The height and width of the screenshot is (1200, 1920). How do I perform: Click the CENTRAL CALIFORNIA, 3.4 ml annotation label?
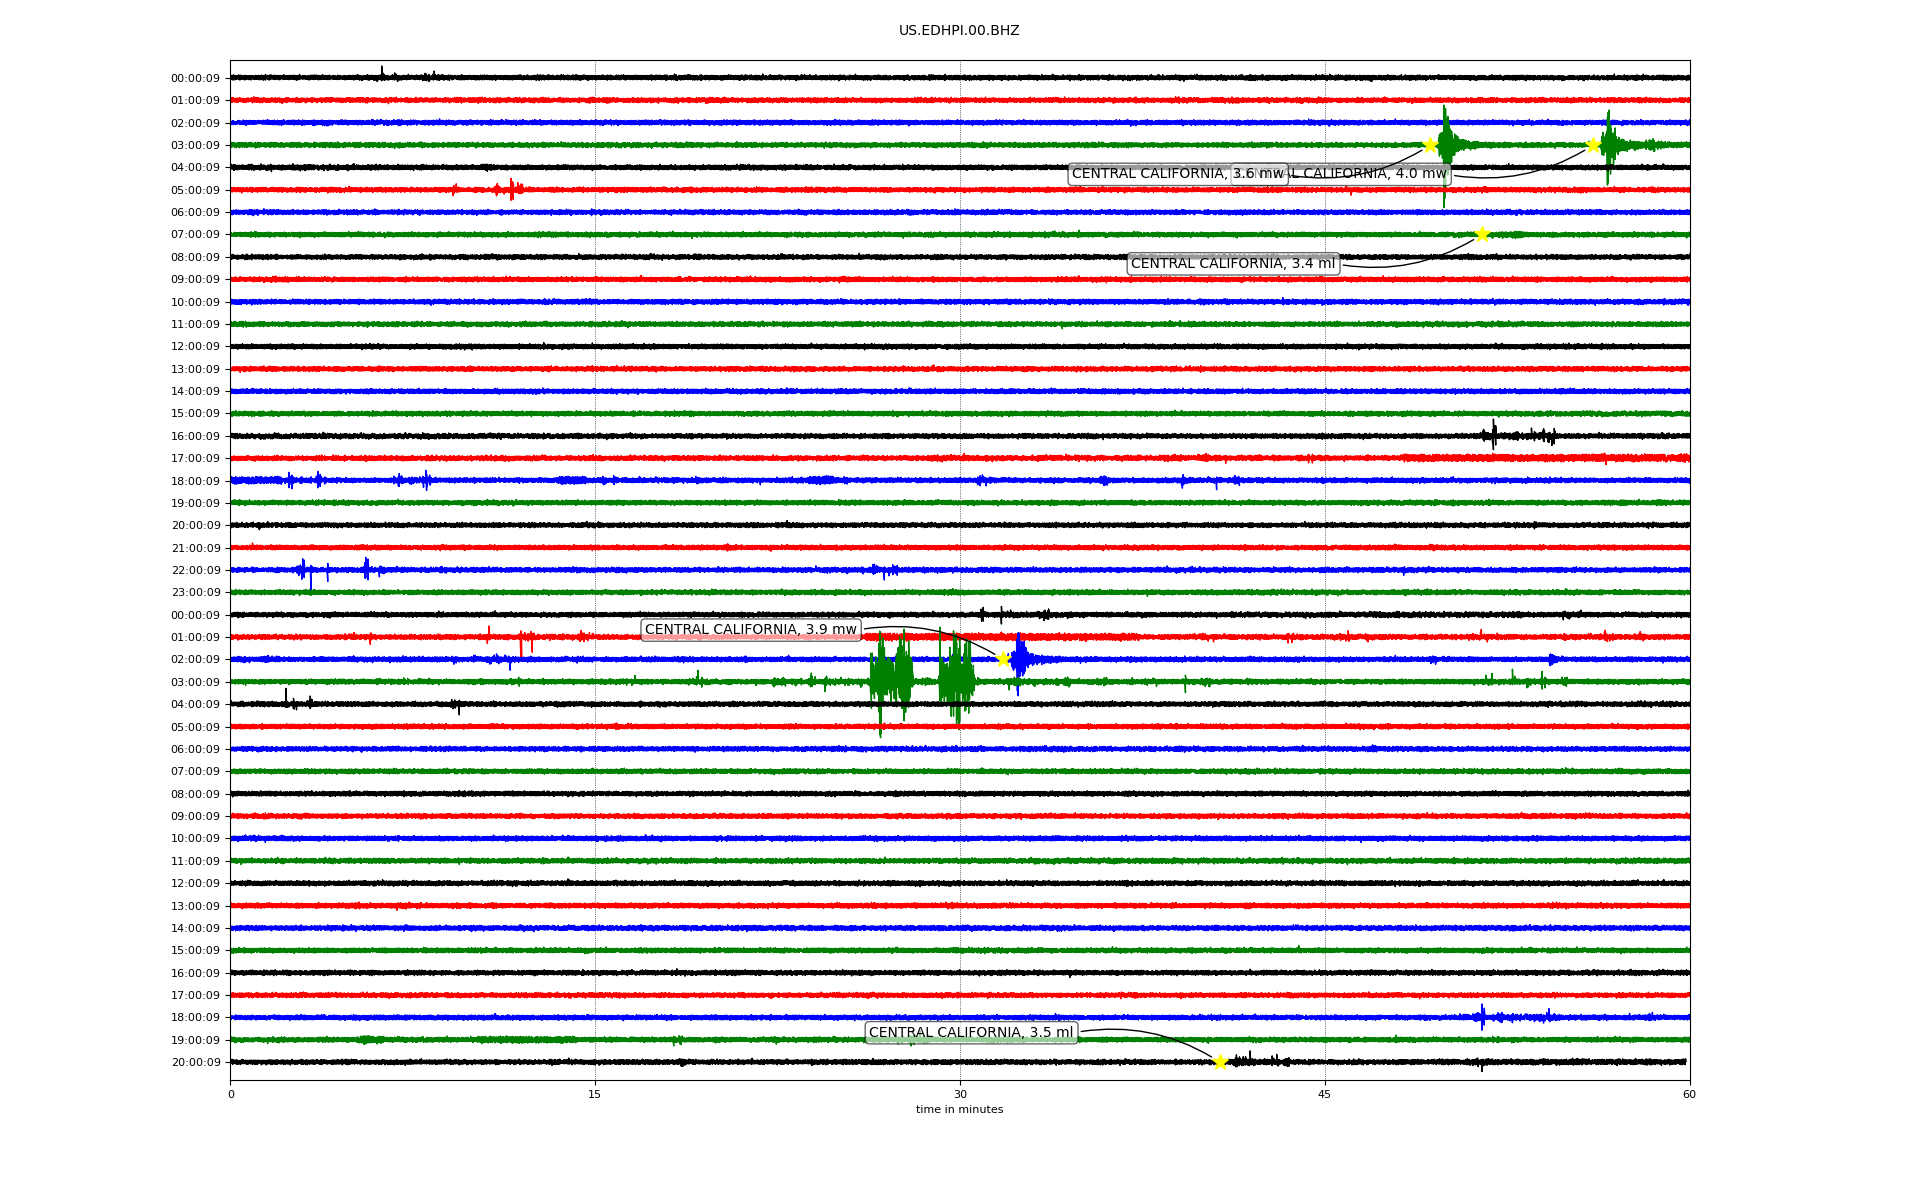tap(1232, 264)
